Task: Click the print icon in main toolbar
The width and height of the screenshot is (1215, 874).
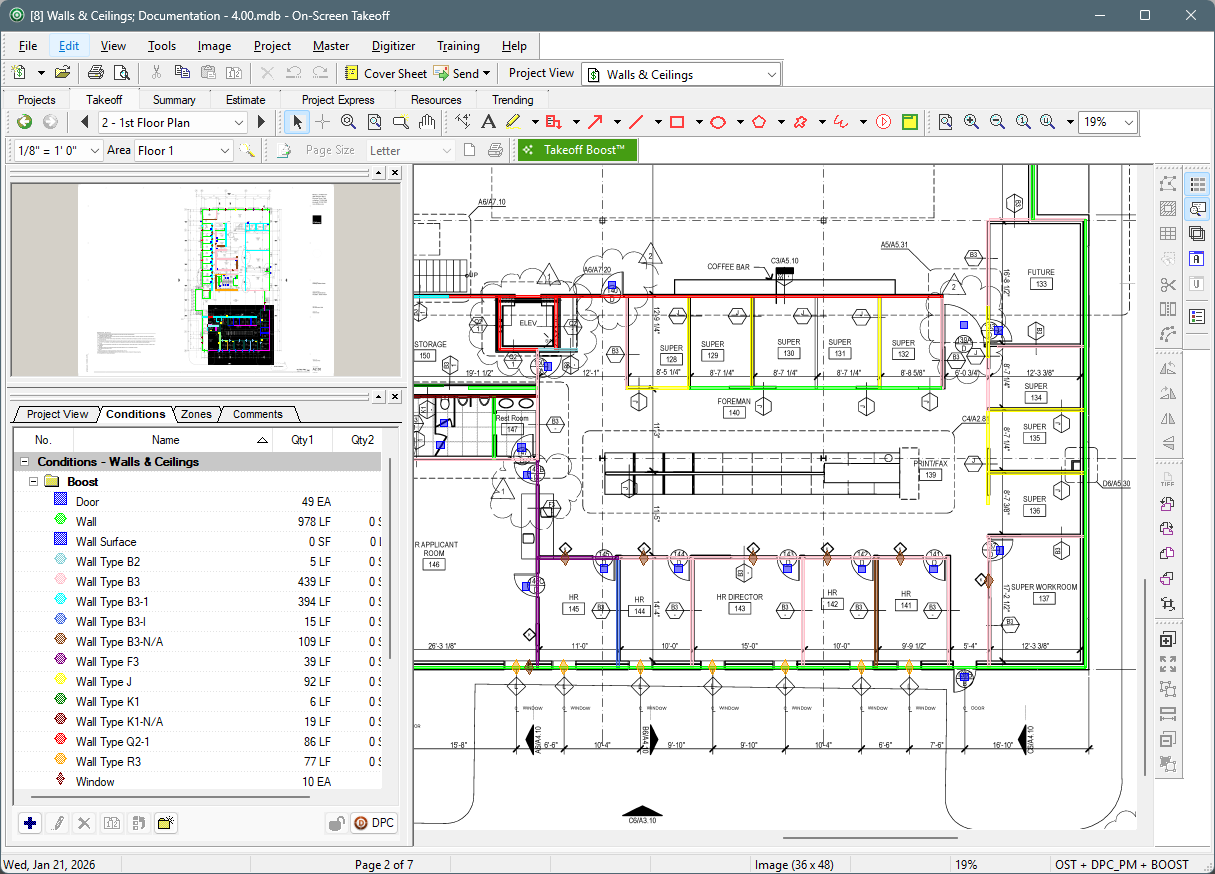Action: (96, 73)
